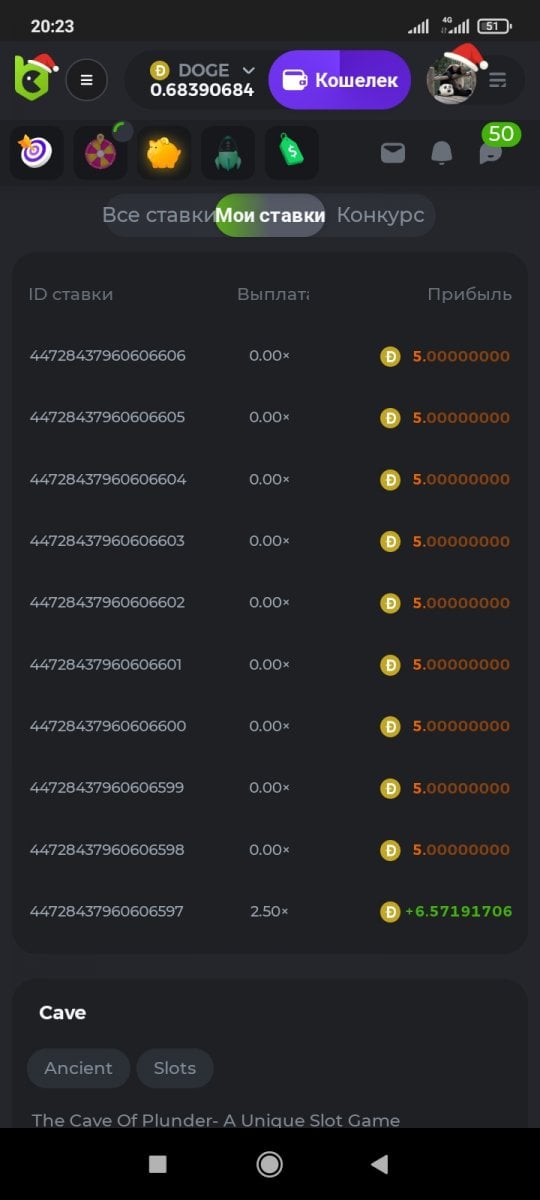The height and width of the screenshot is (1200, 540).
Task: Open the notifications bell icon
Action: (441, 153)
